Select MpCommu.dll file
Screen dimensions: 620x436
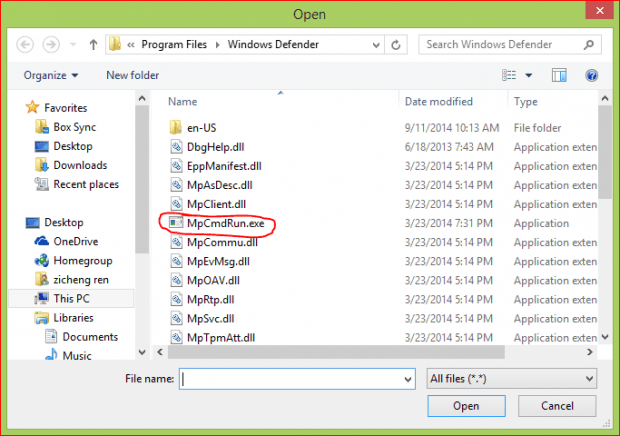222,242
